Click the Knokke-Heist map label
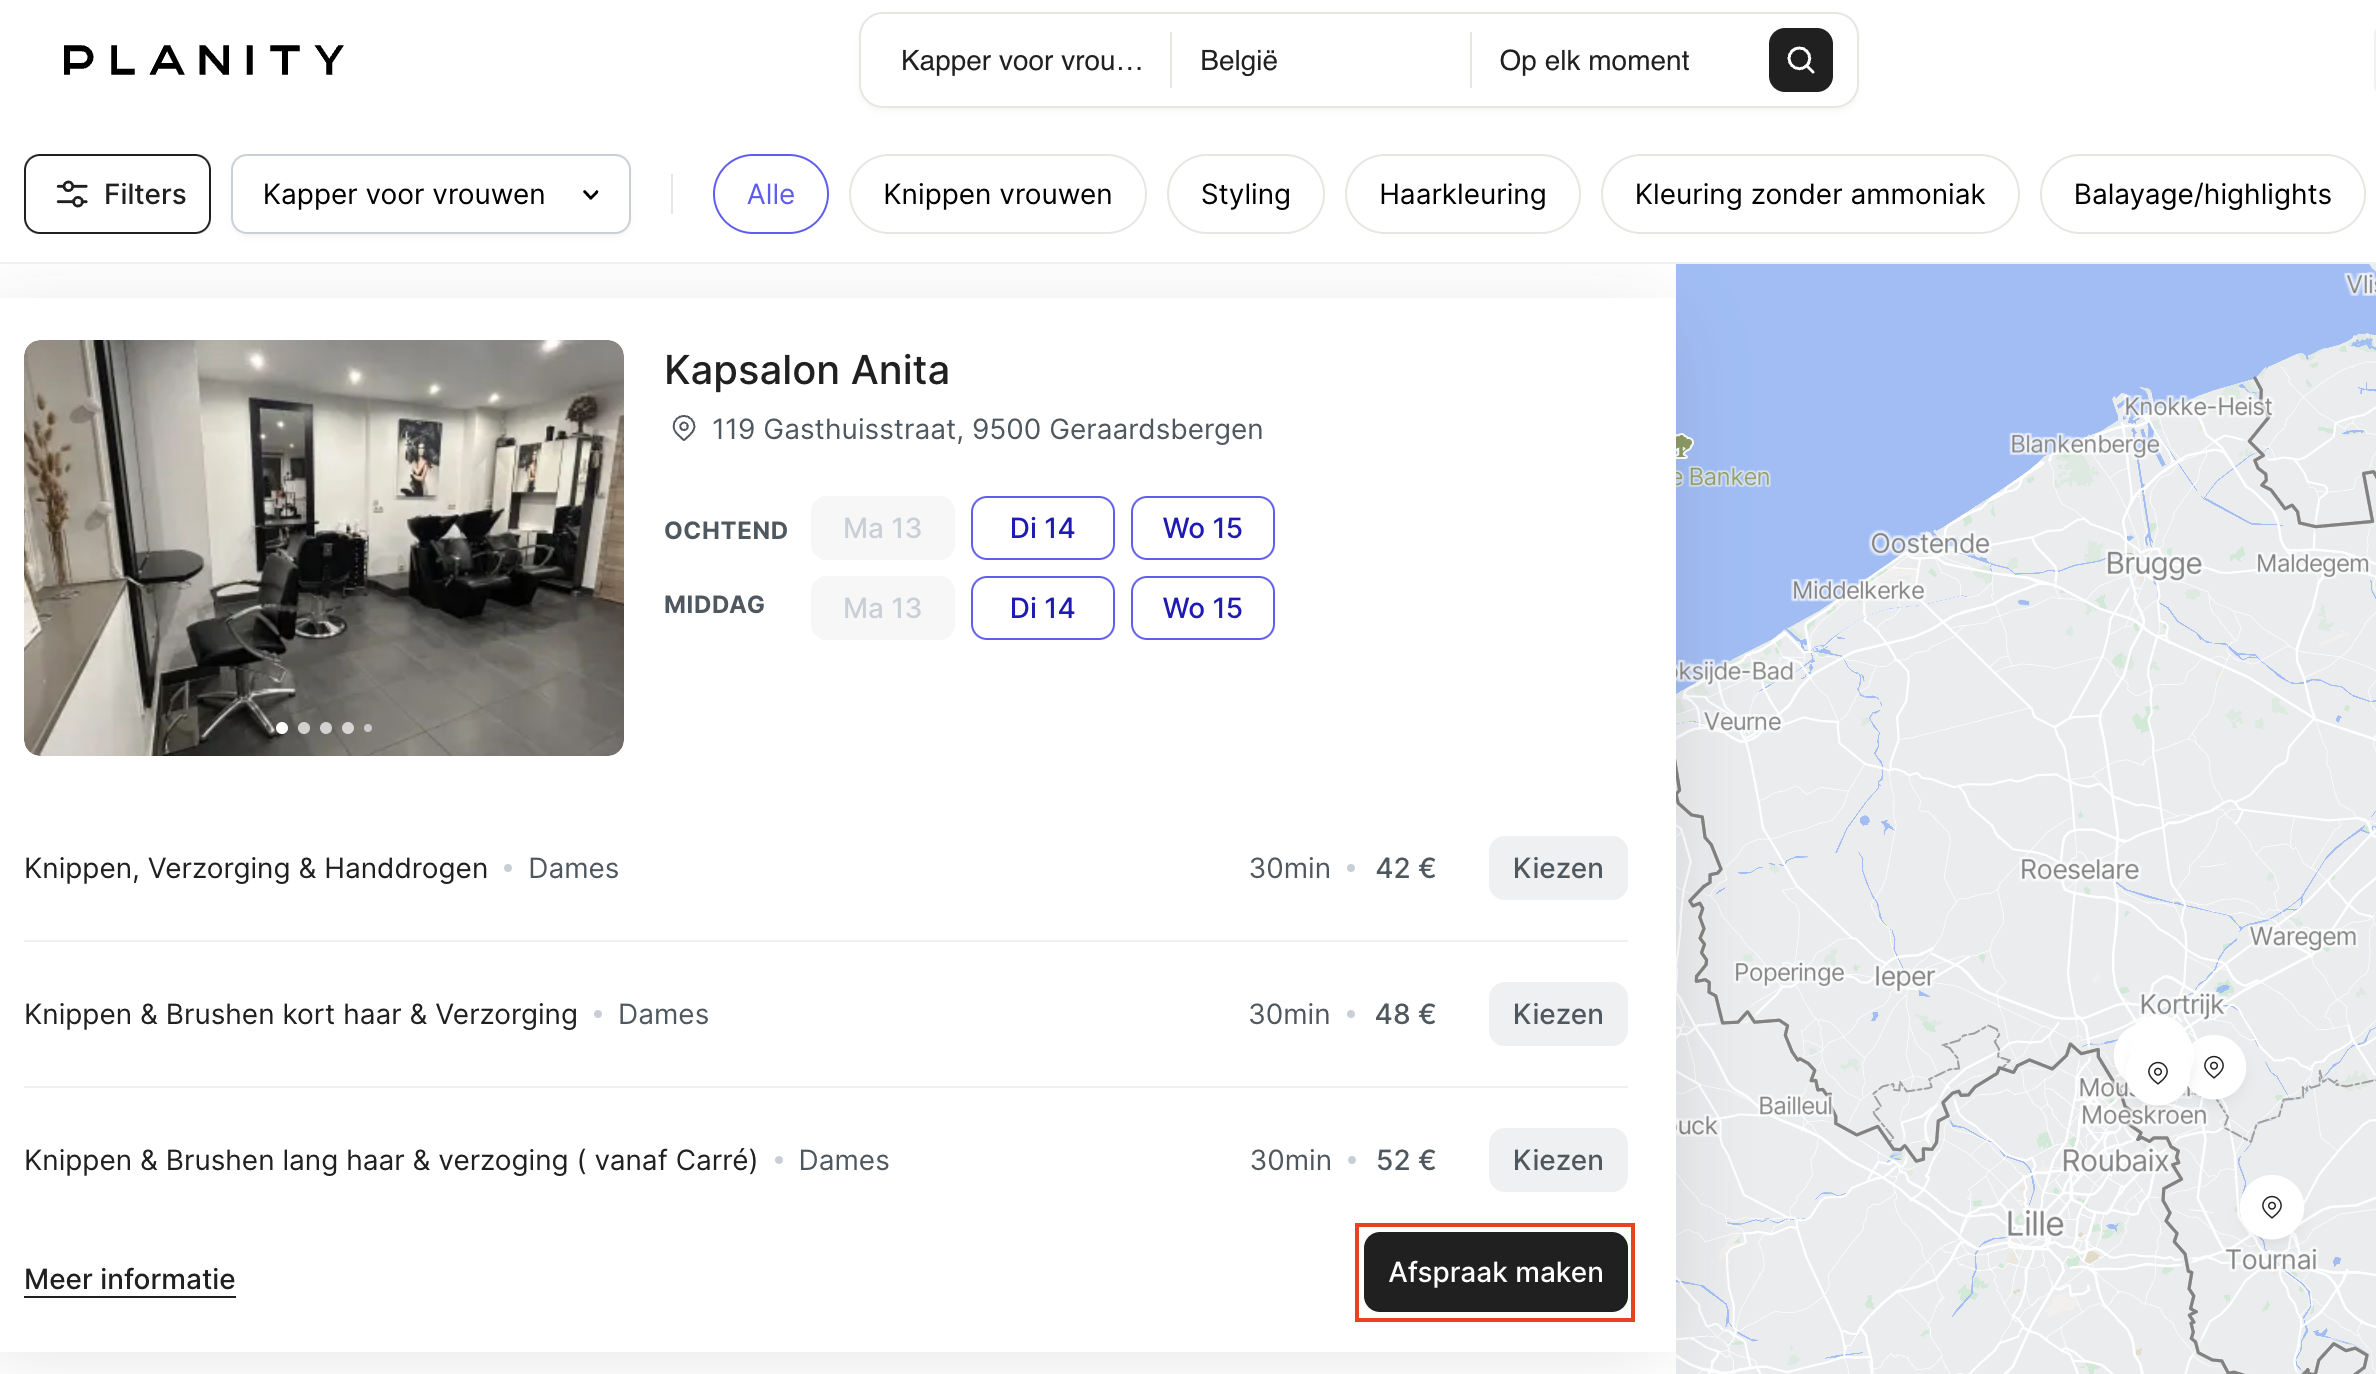The height and width of the screenshot is (1374, 2376). (x=2197, y=406)
